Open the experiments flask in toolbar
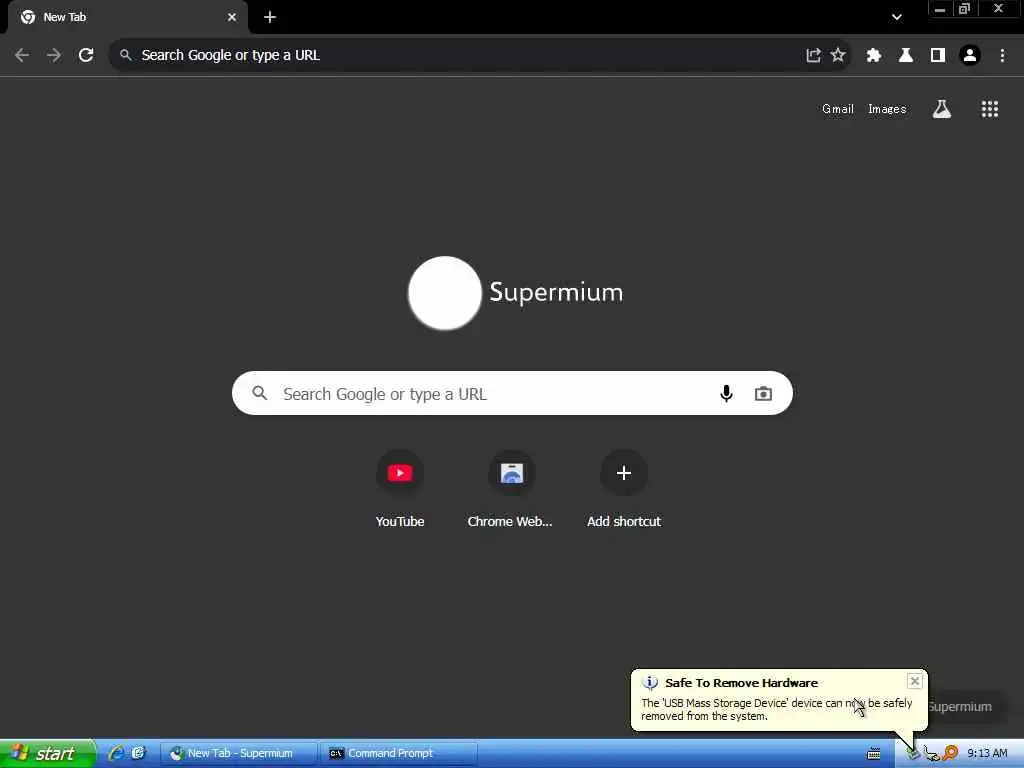 click(x=905, y=55)
